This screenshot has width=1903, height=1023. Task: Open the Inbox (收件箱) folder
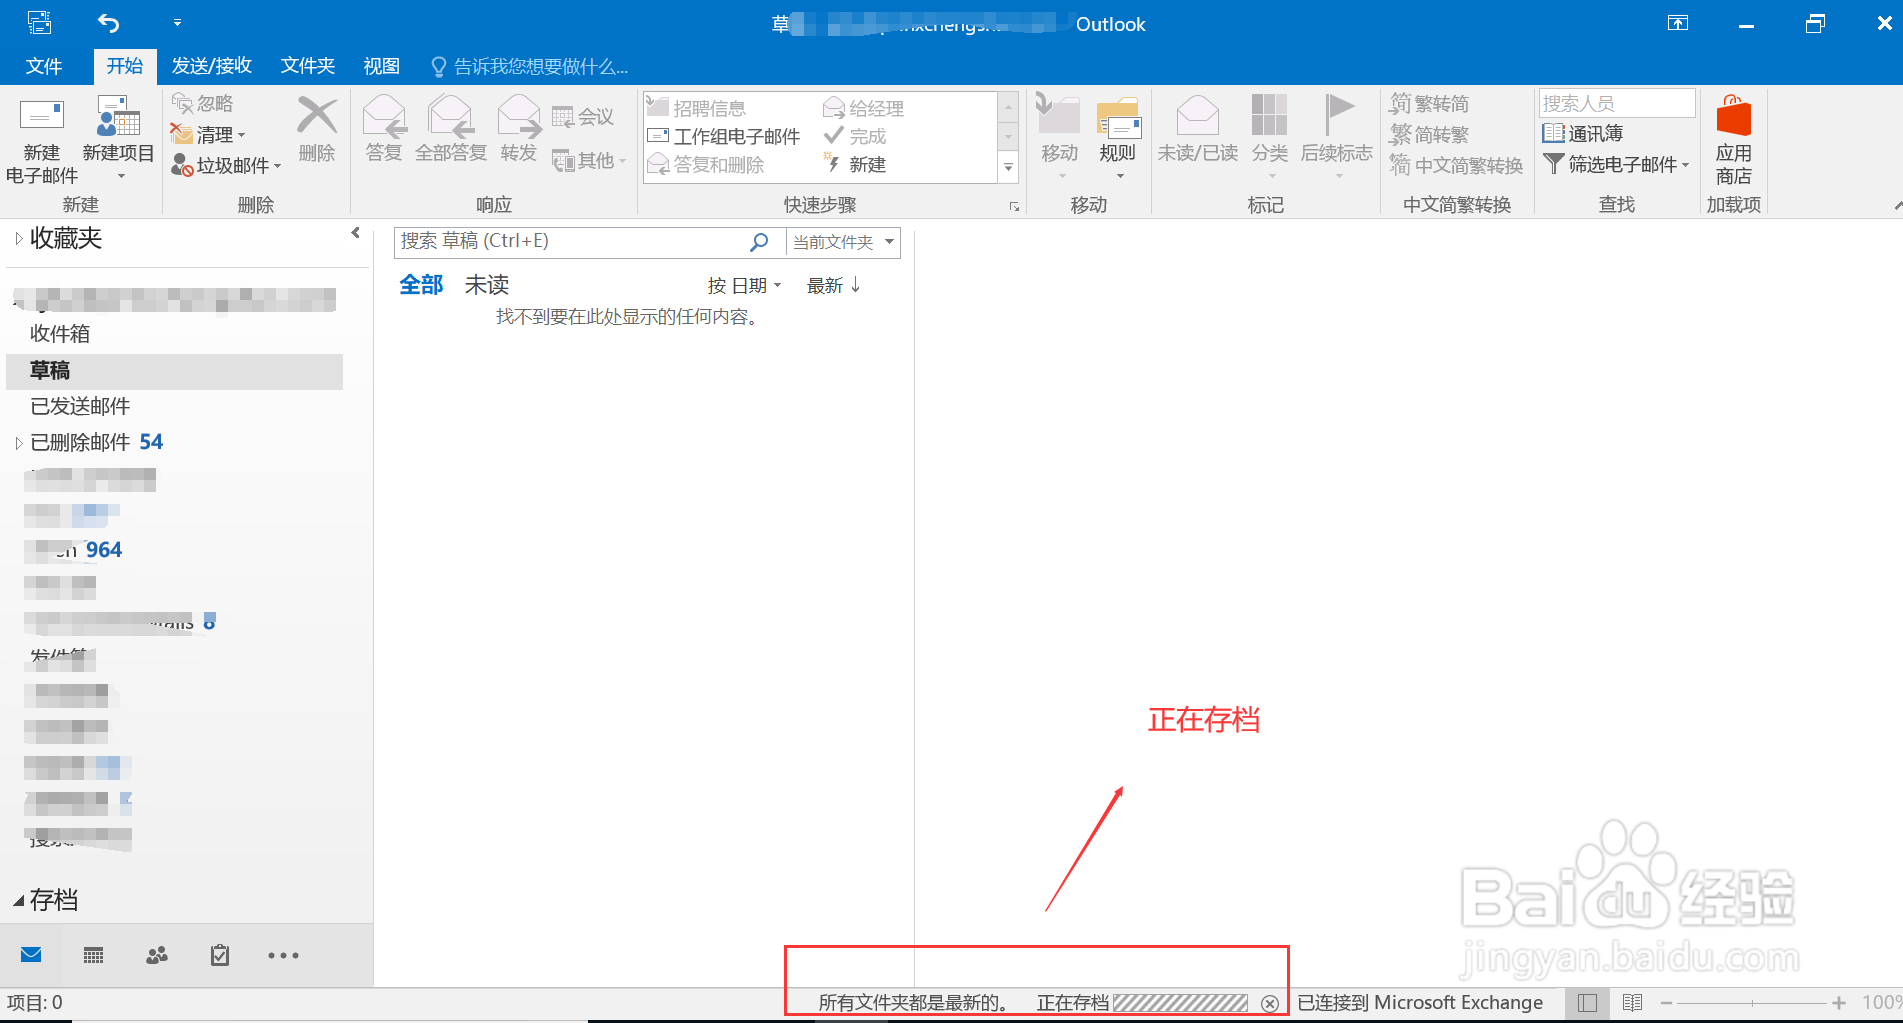(60, 333)
